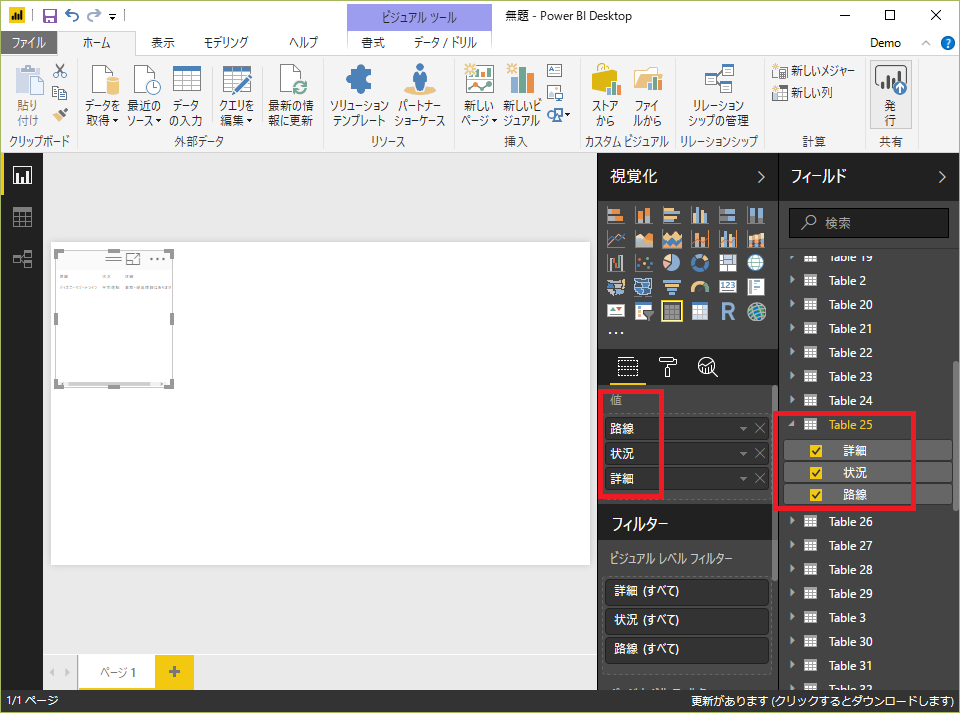Choose the funnel chart visualization
The height and width of the screenshot is (713, 960).
(x=672, y=287)
